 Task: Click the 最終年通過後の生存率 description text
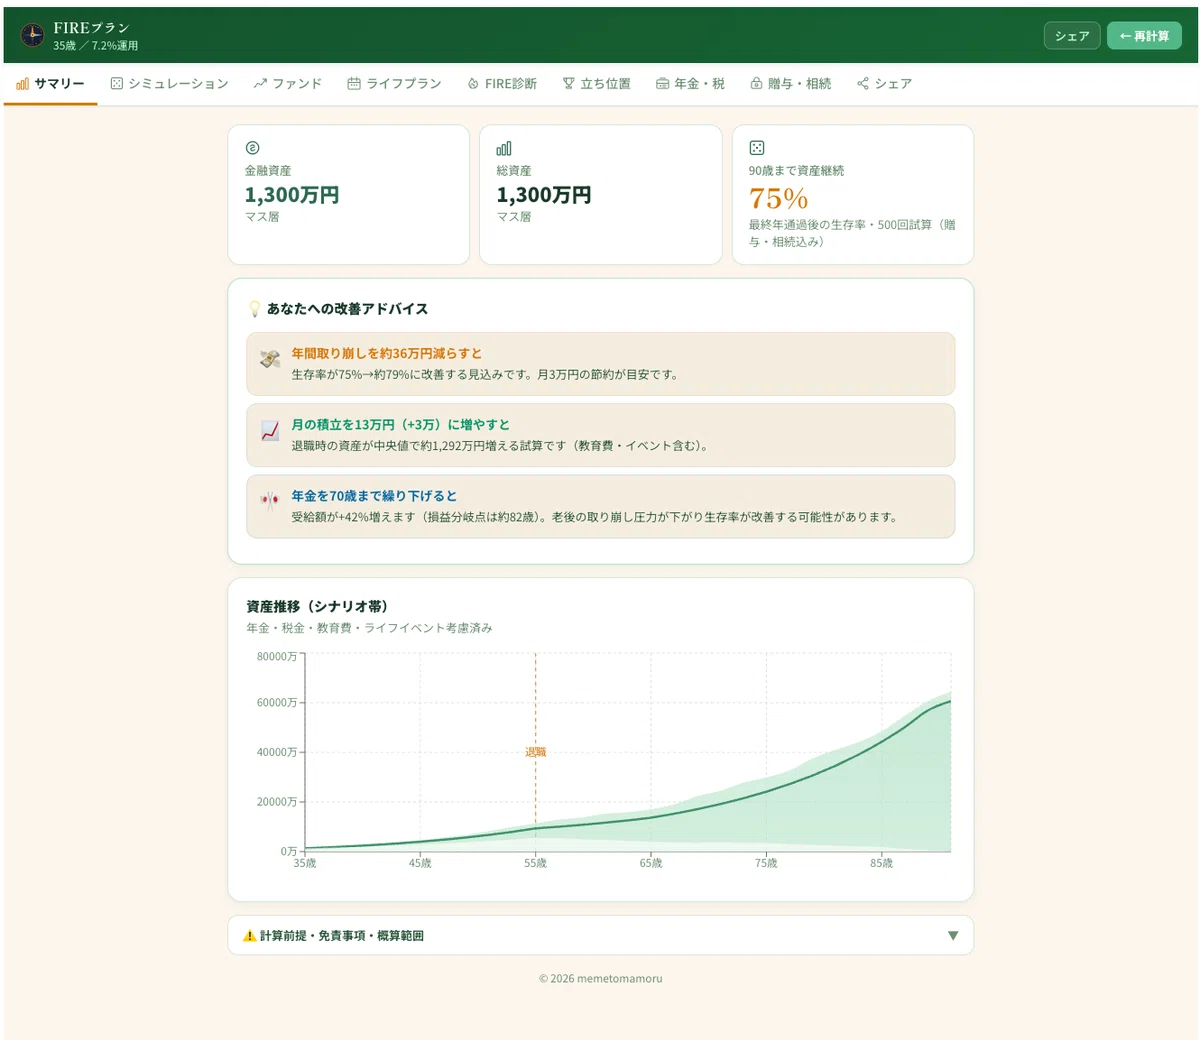851,233
